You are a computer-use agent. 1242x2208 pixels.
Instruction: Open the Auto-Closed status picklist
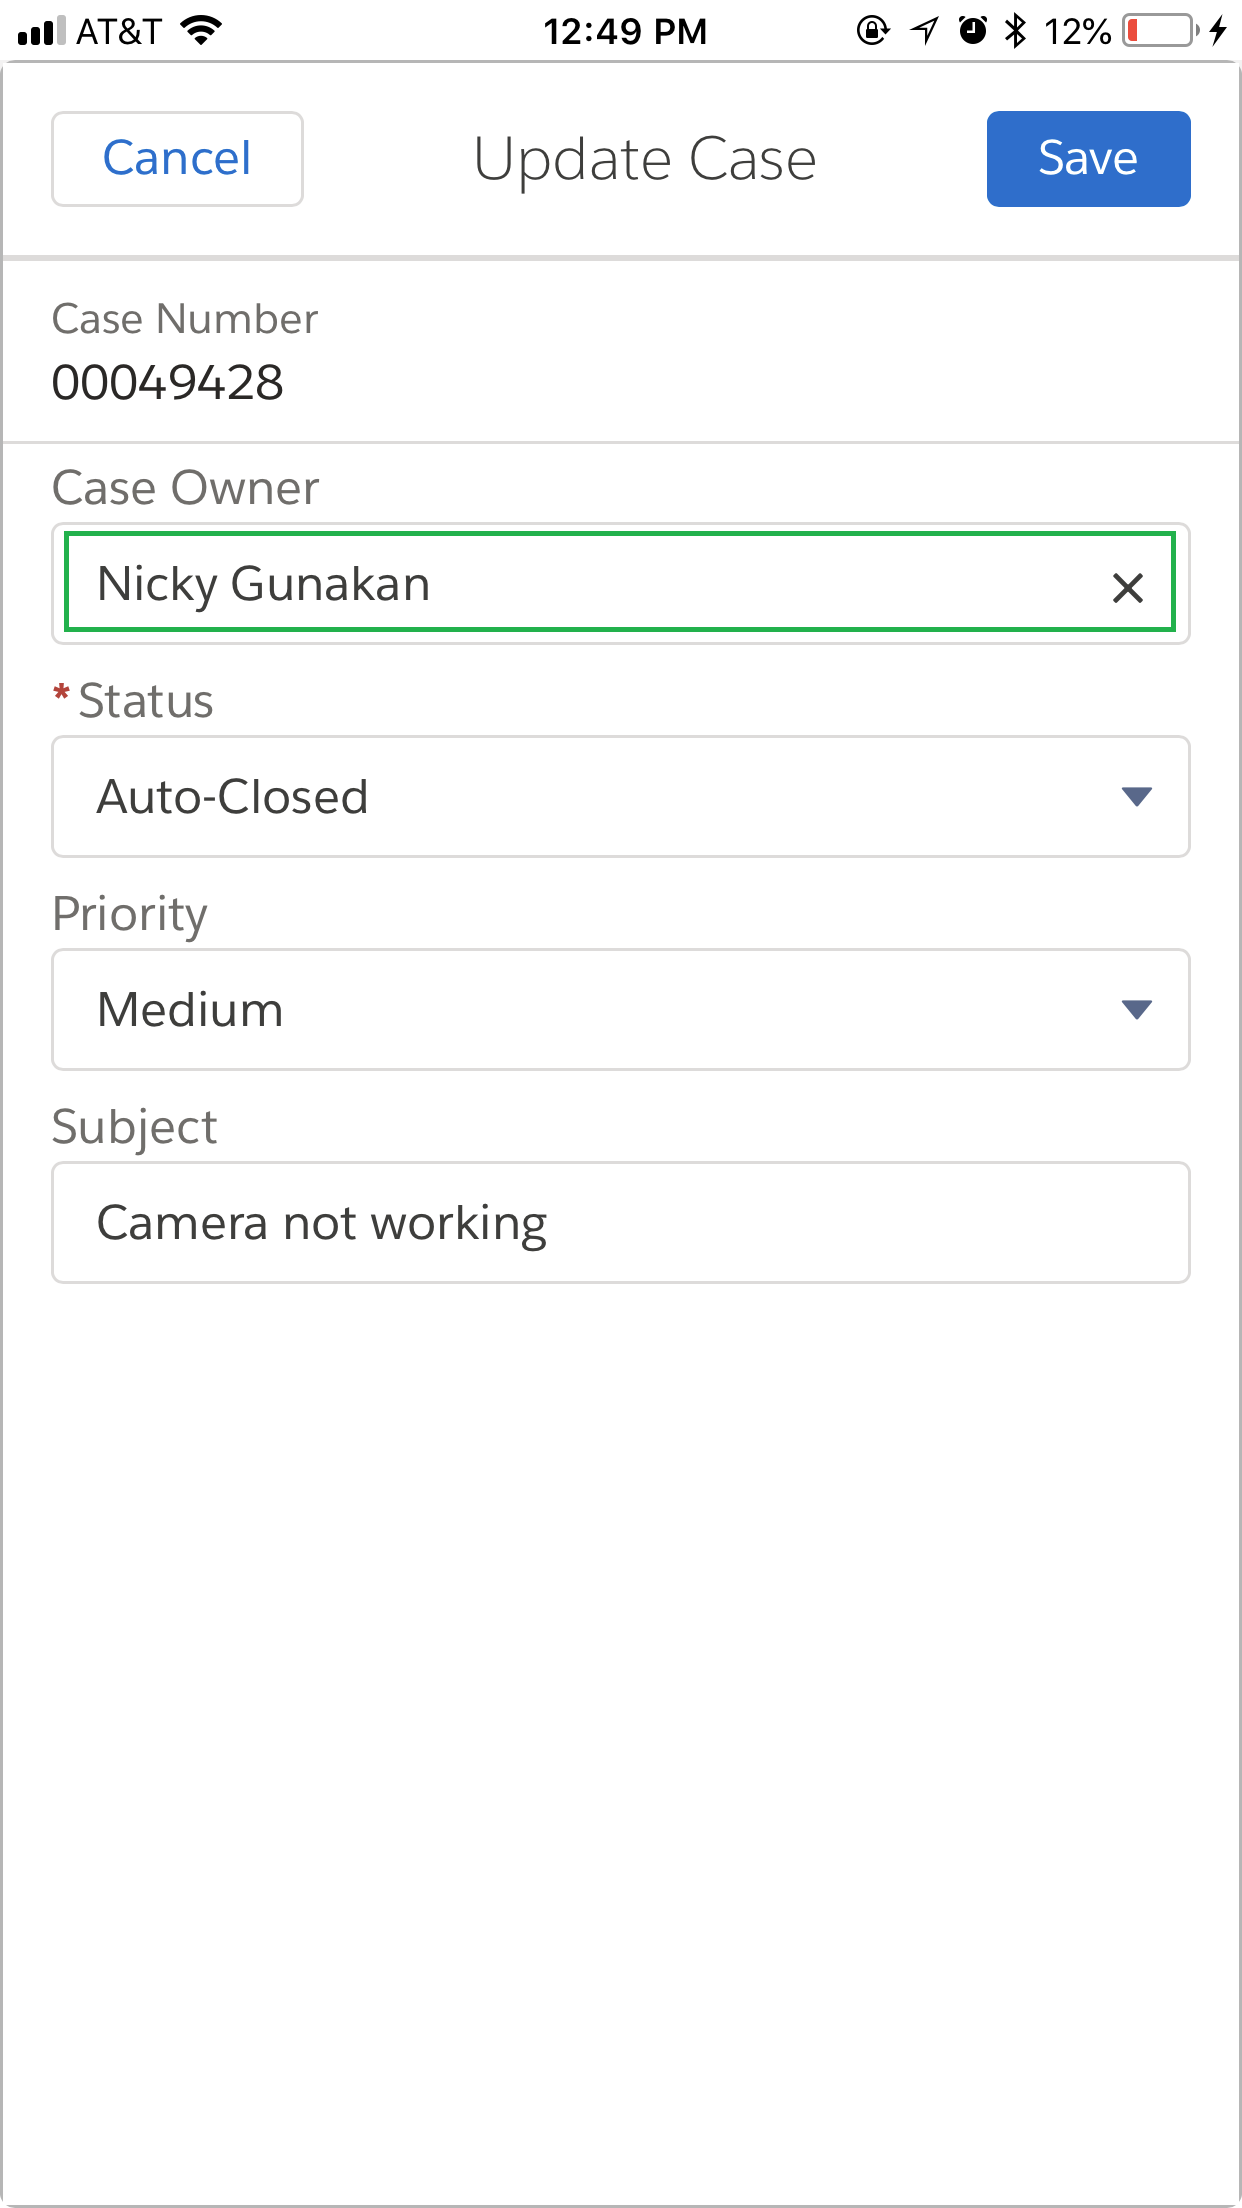600,797
